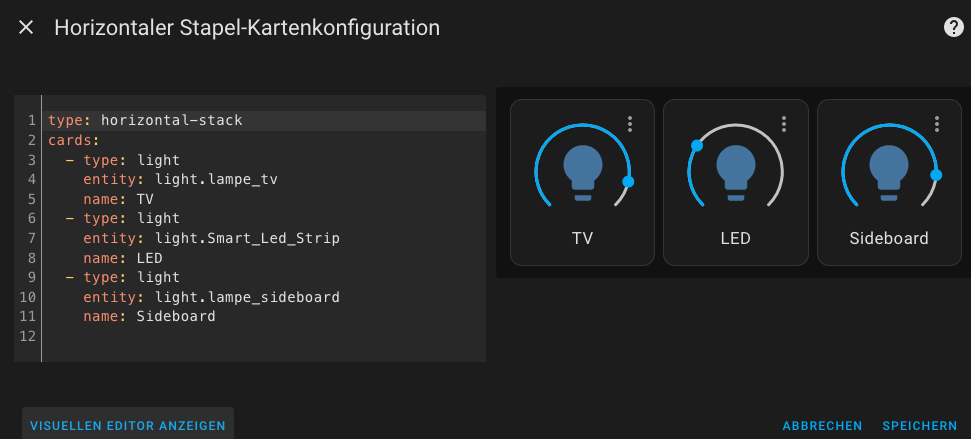Click the Abbrechen button

click(x=822, y=426)
